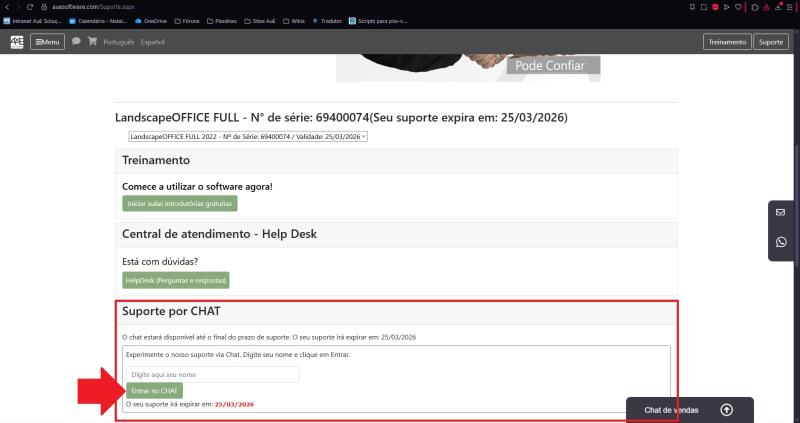Open WhatsApp contact icon on the right sidebar

pyautogui.click(x=781, y=242)
